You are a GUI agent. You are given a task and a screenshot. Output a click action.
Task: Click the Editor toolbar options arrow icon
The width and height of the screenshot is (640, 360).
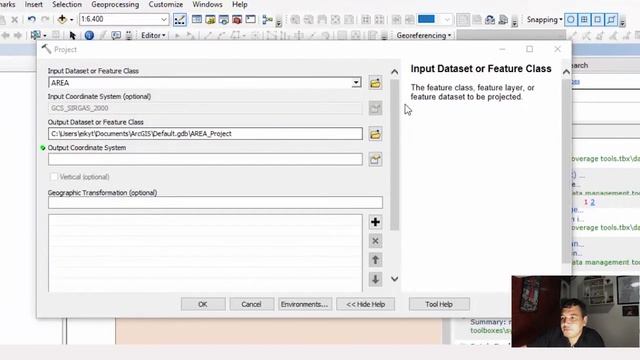pos(384,36)
